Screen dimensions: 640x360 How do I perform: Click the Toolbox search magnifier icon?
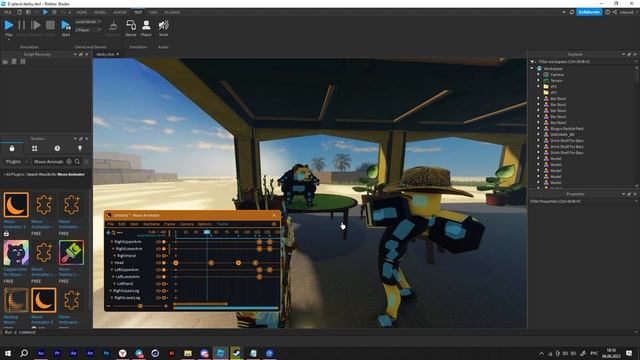pyautogui.click(x=77, y=162)
